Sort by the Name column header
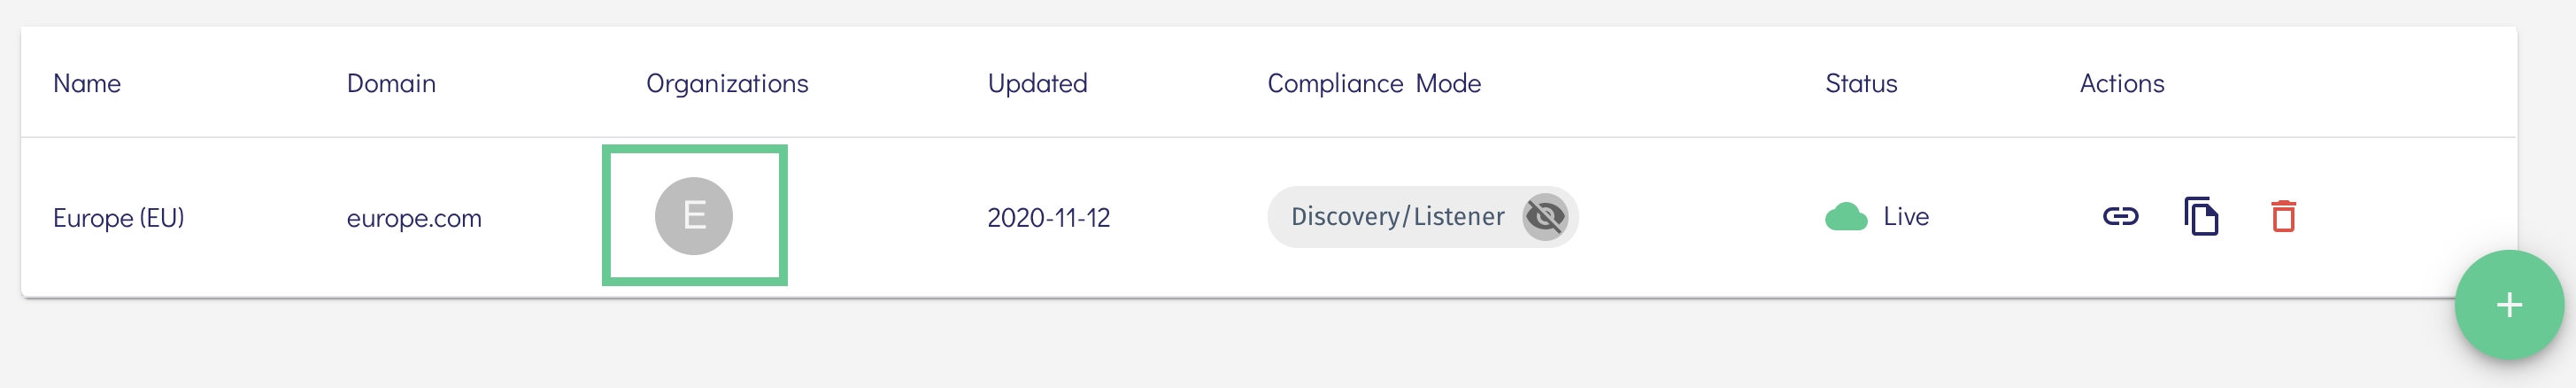 (x=87, y=84)
